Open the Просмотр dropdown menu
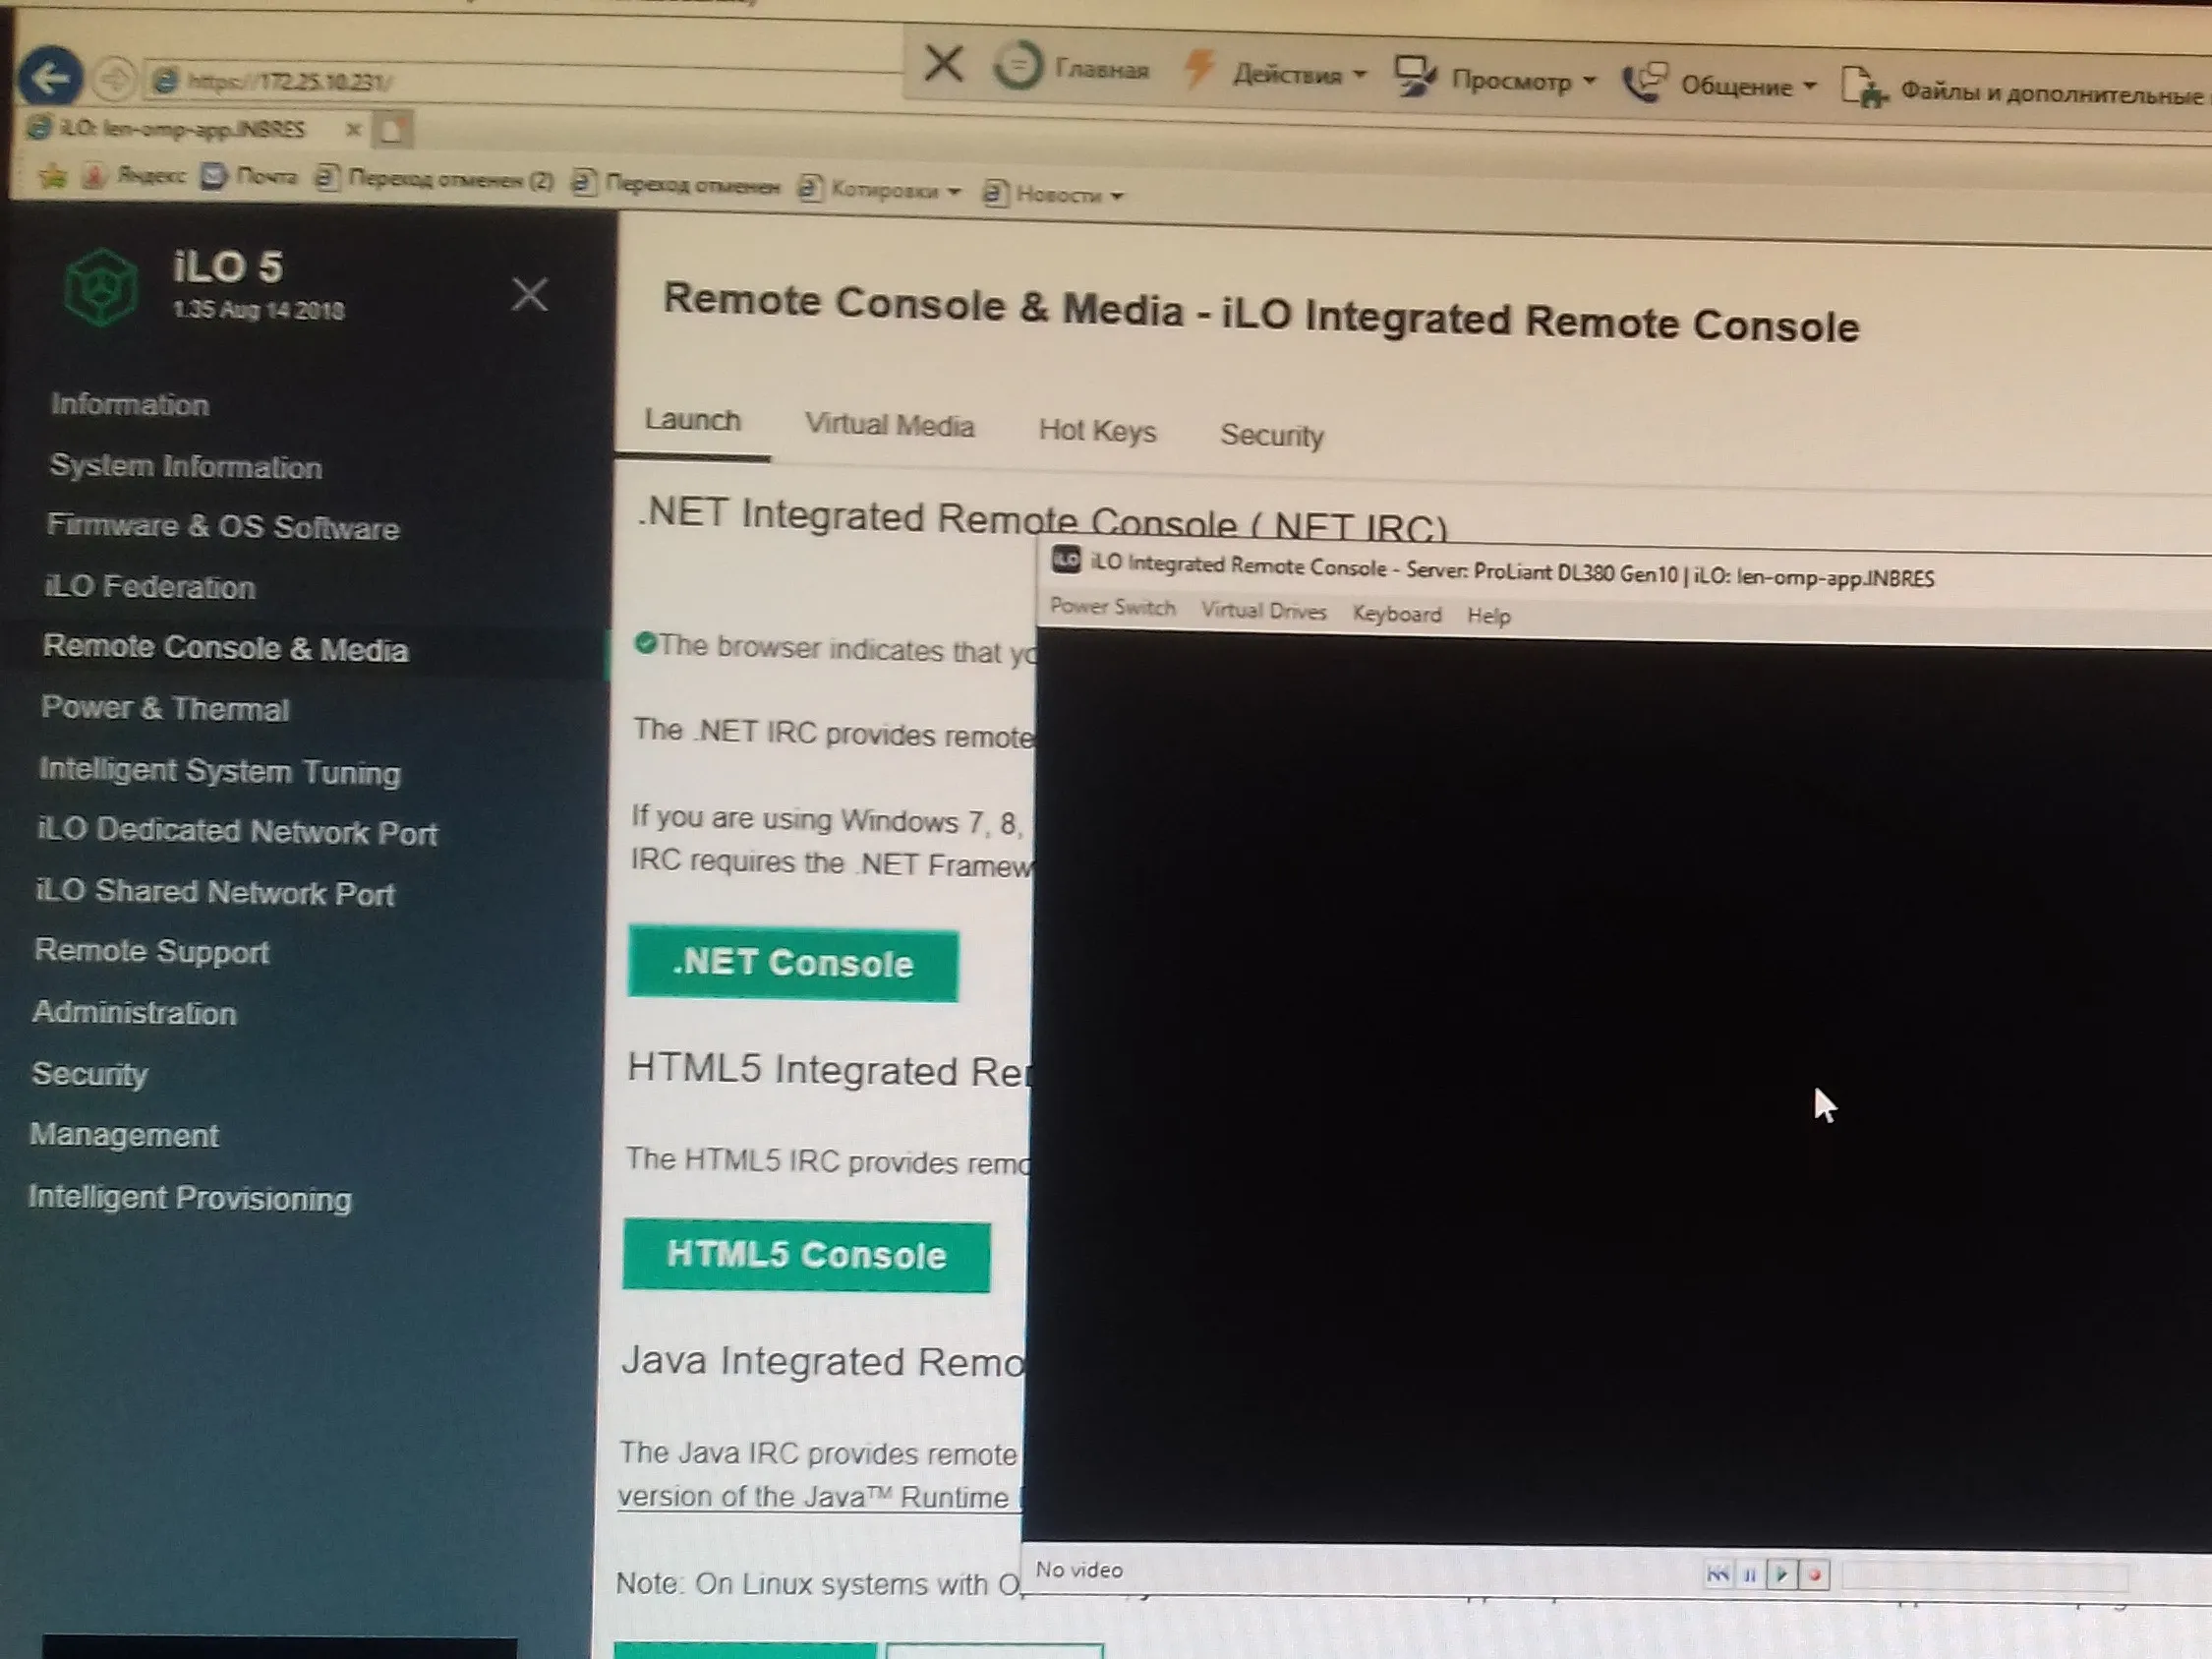Image resolution: width=2212 pixels, height=1659 pixels. (x=1523, y=81)
